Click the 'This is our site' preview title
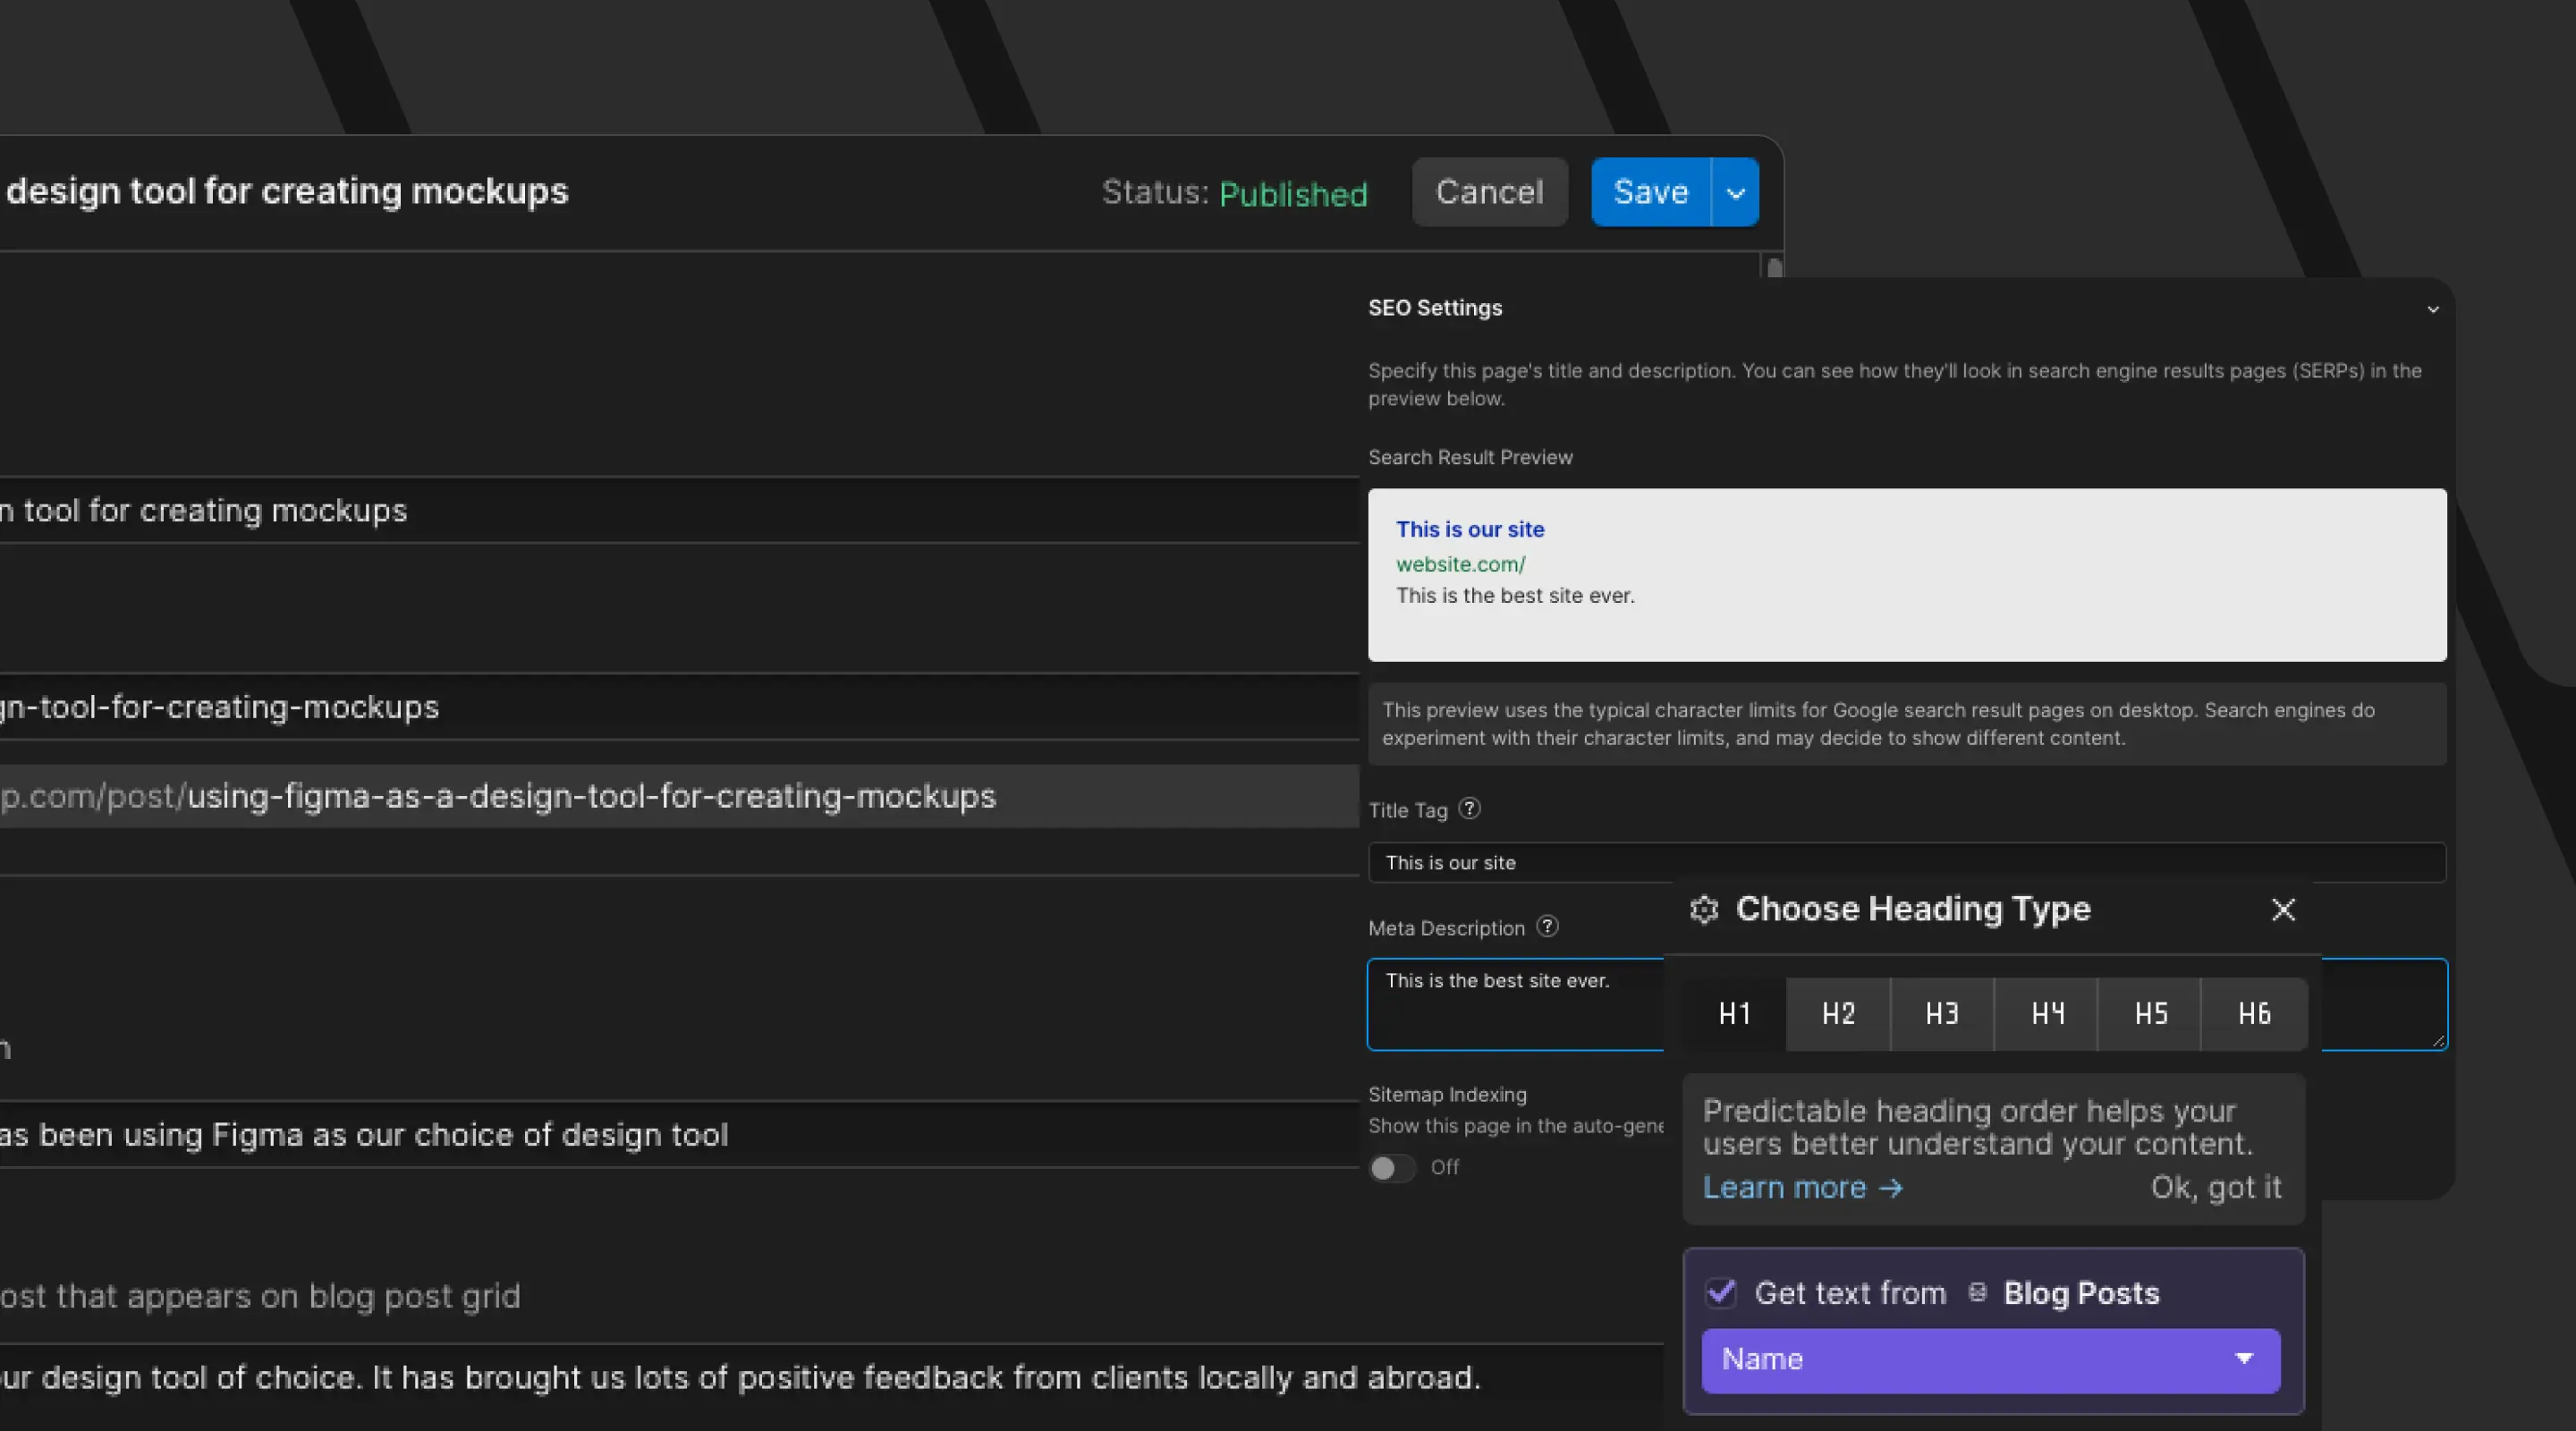Image resolution: width=2576 pixels, height=1431 pixels. tap(1470, 529)
